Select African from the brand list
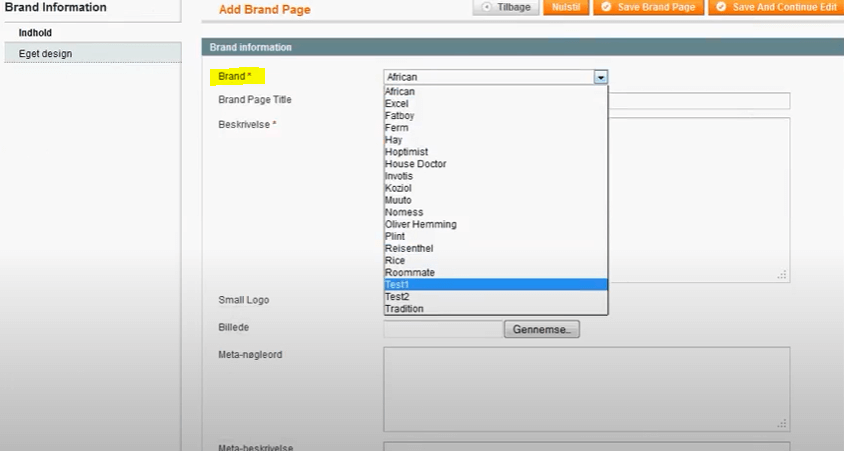This screenshot has width=844, height=451. (496, 91)
